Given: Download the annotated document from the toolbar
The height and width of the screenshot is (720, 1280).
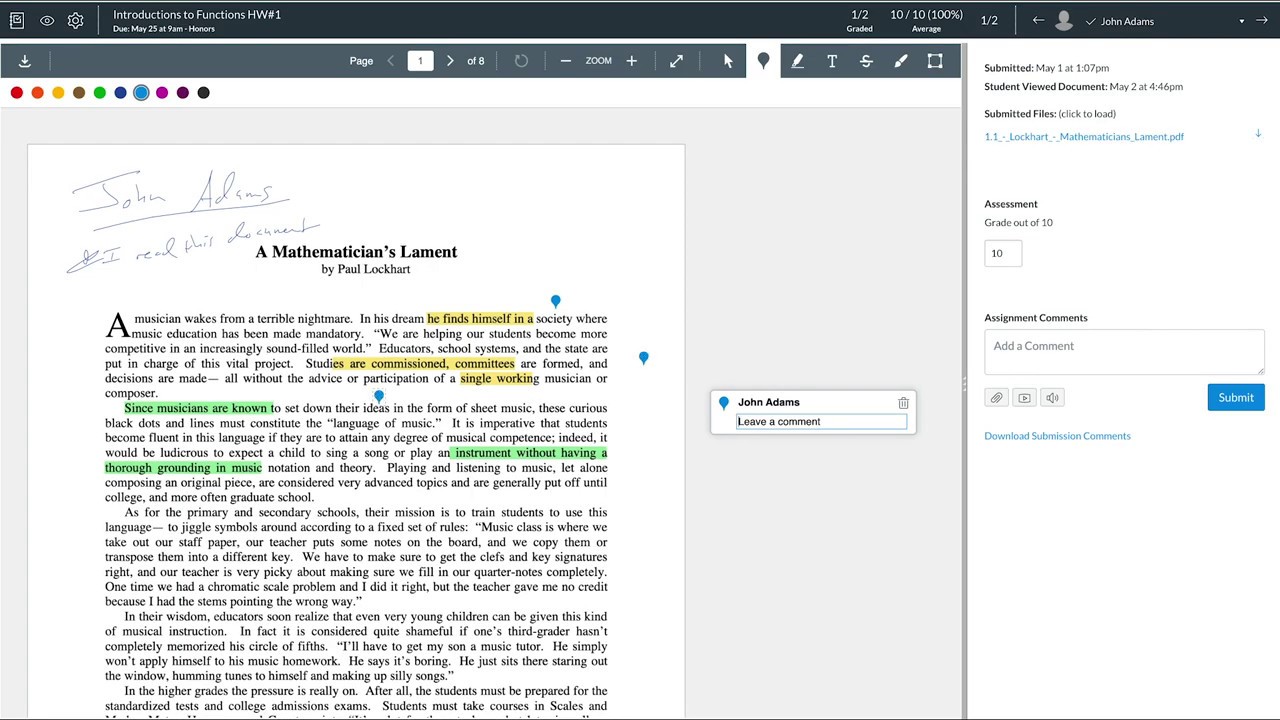Looking at the screenshot, I should click(25, 61).
